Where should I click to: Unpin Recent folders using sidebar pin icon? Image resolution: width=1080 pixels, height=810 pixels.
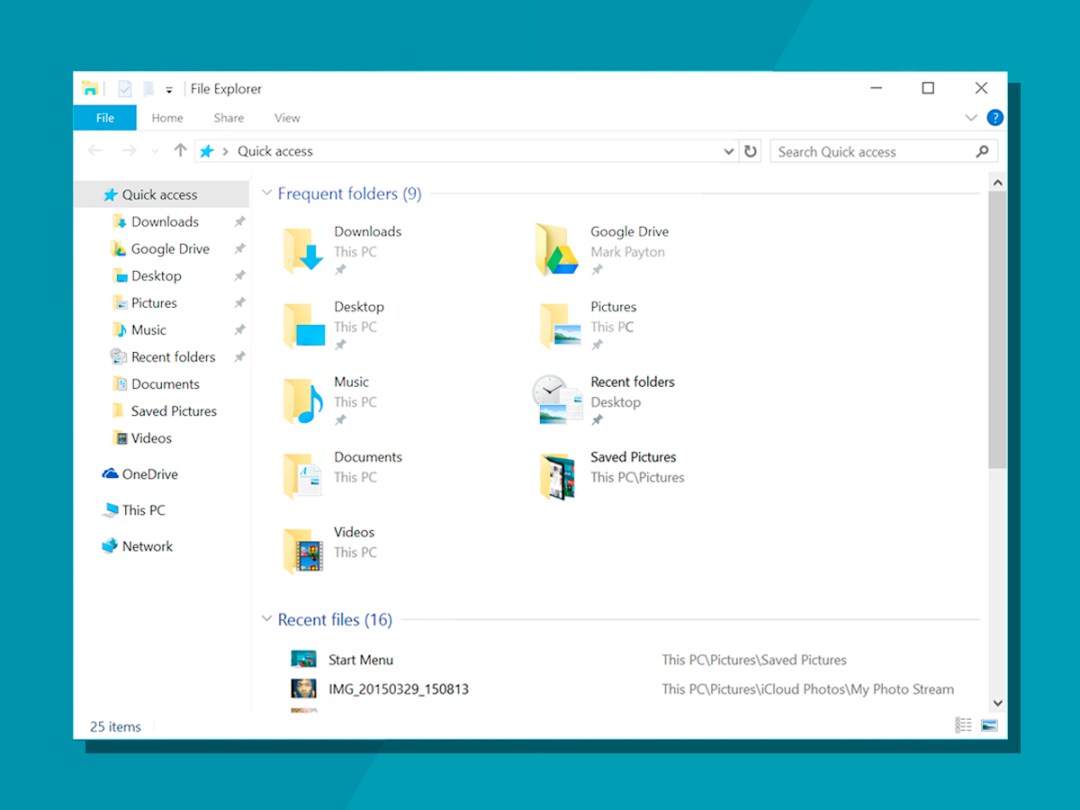[239, 357]
